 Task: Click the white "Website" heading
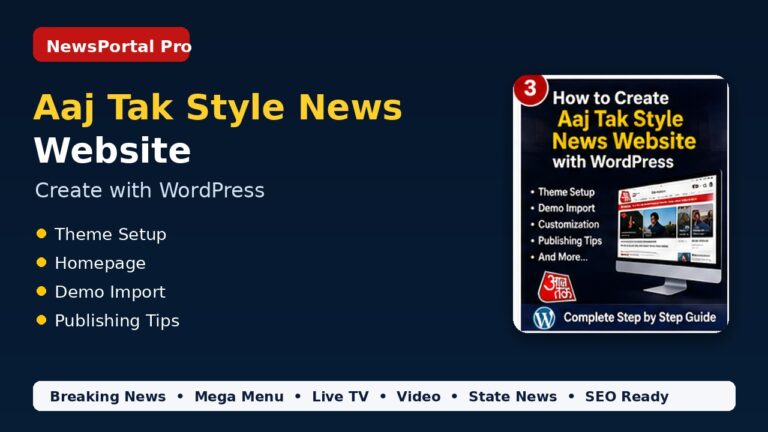click(x=112, y=150)
